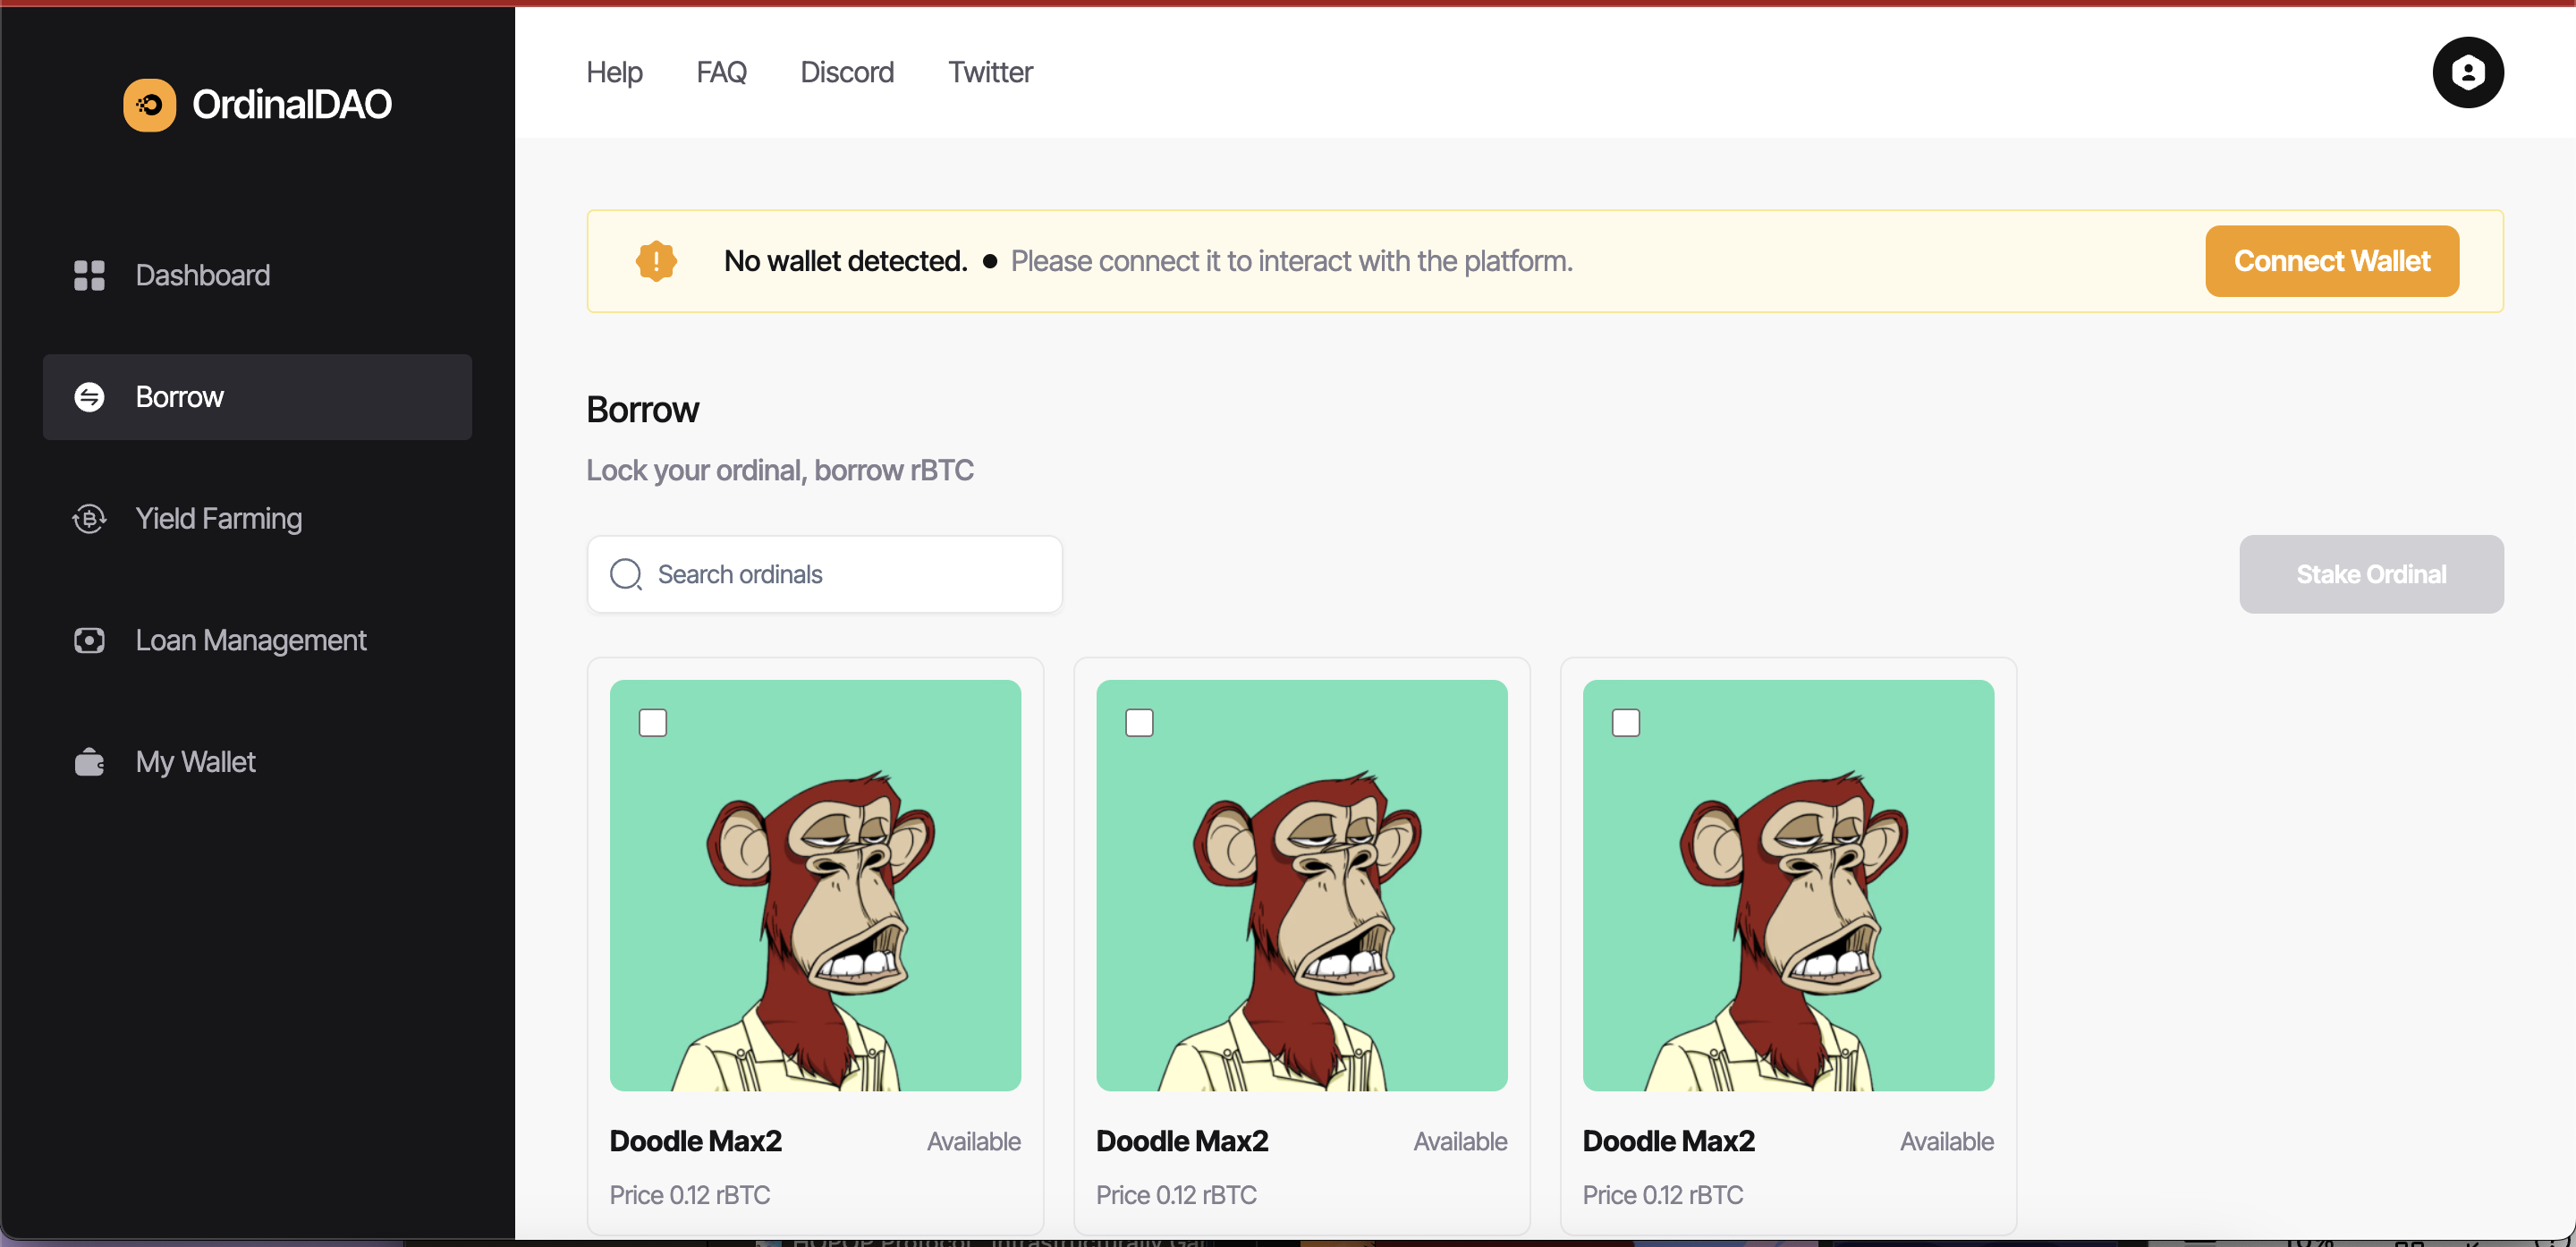2576x1247 pixels.
Task: Click the OrdinalDAO orange logo icon
Action: pyautogui.click(x=149, y=105)
